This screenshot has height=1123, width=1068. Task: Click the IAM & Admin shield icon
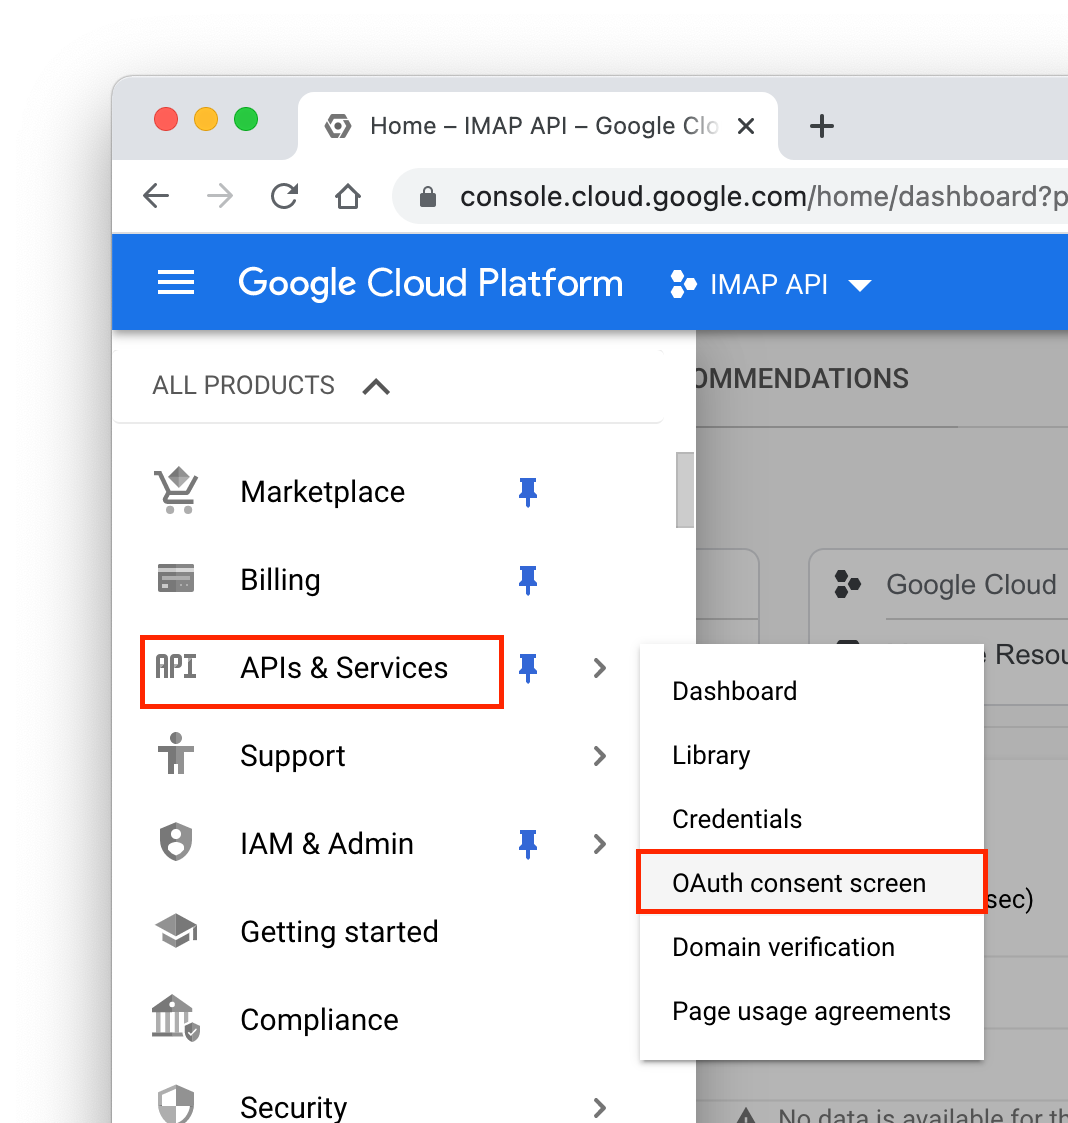176,842
